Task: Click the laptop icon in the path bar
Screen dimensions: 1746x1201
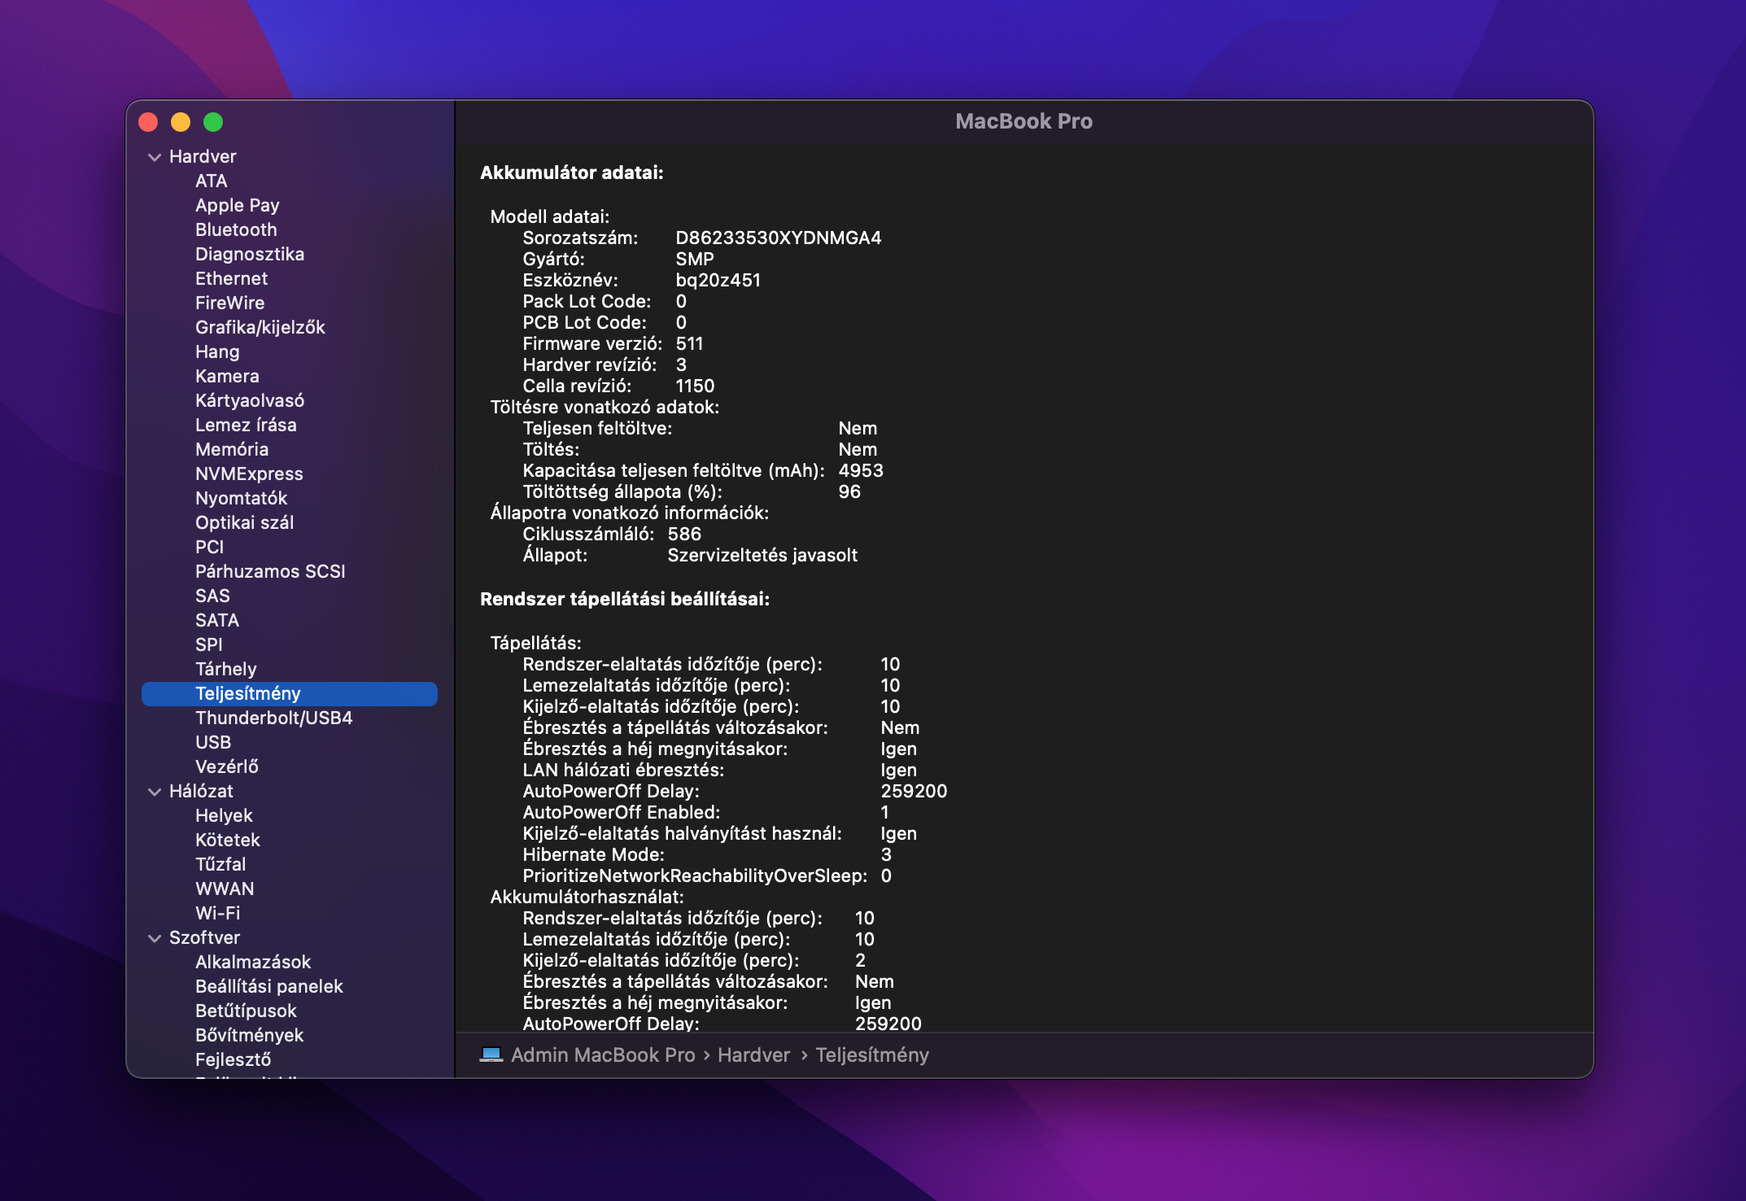Action: (491, 1055)
